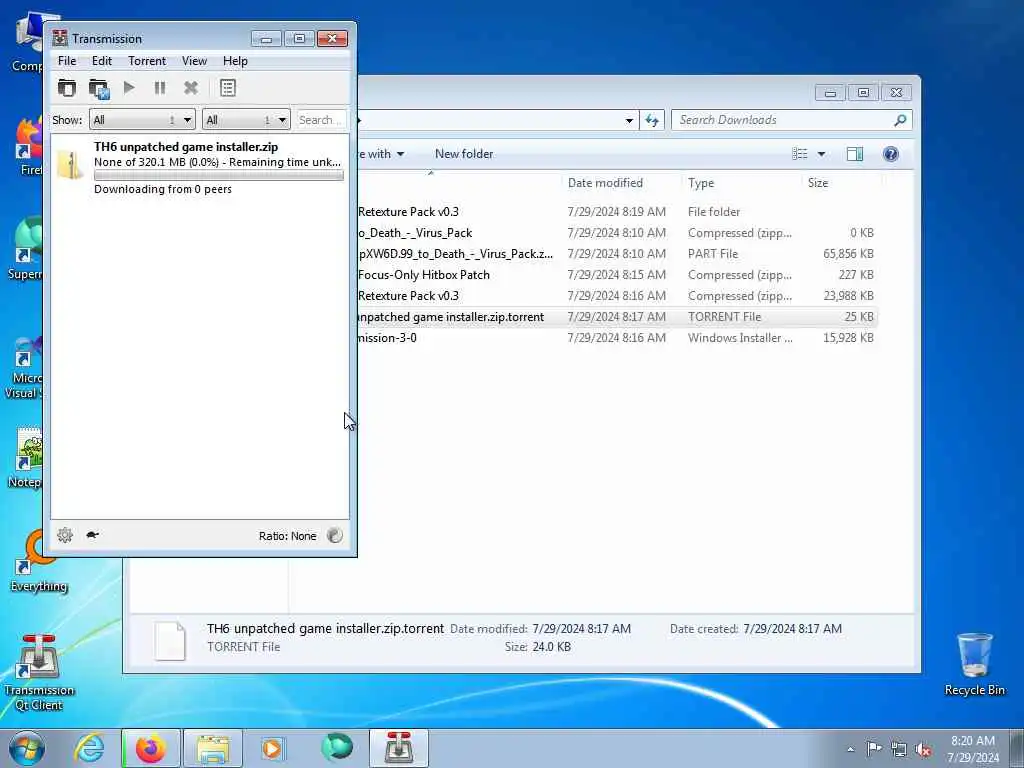Open the taskbar clock showing 8:20 AM
This screenshot has width=1024, height=768.
click(973, 749)
